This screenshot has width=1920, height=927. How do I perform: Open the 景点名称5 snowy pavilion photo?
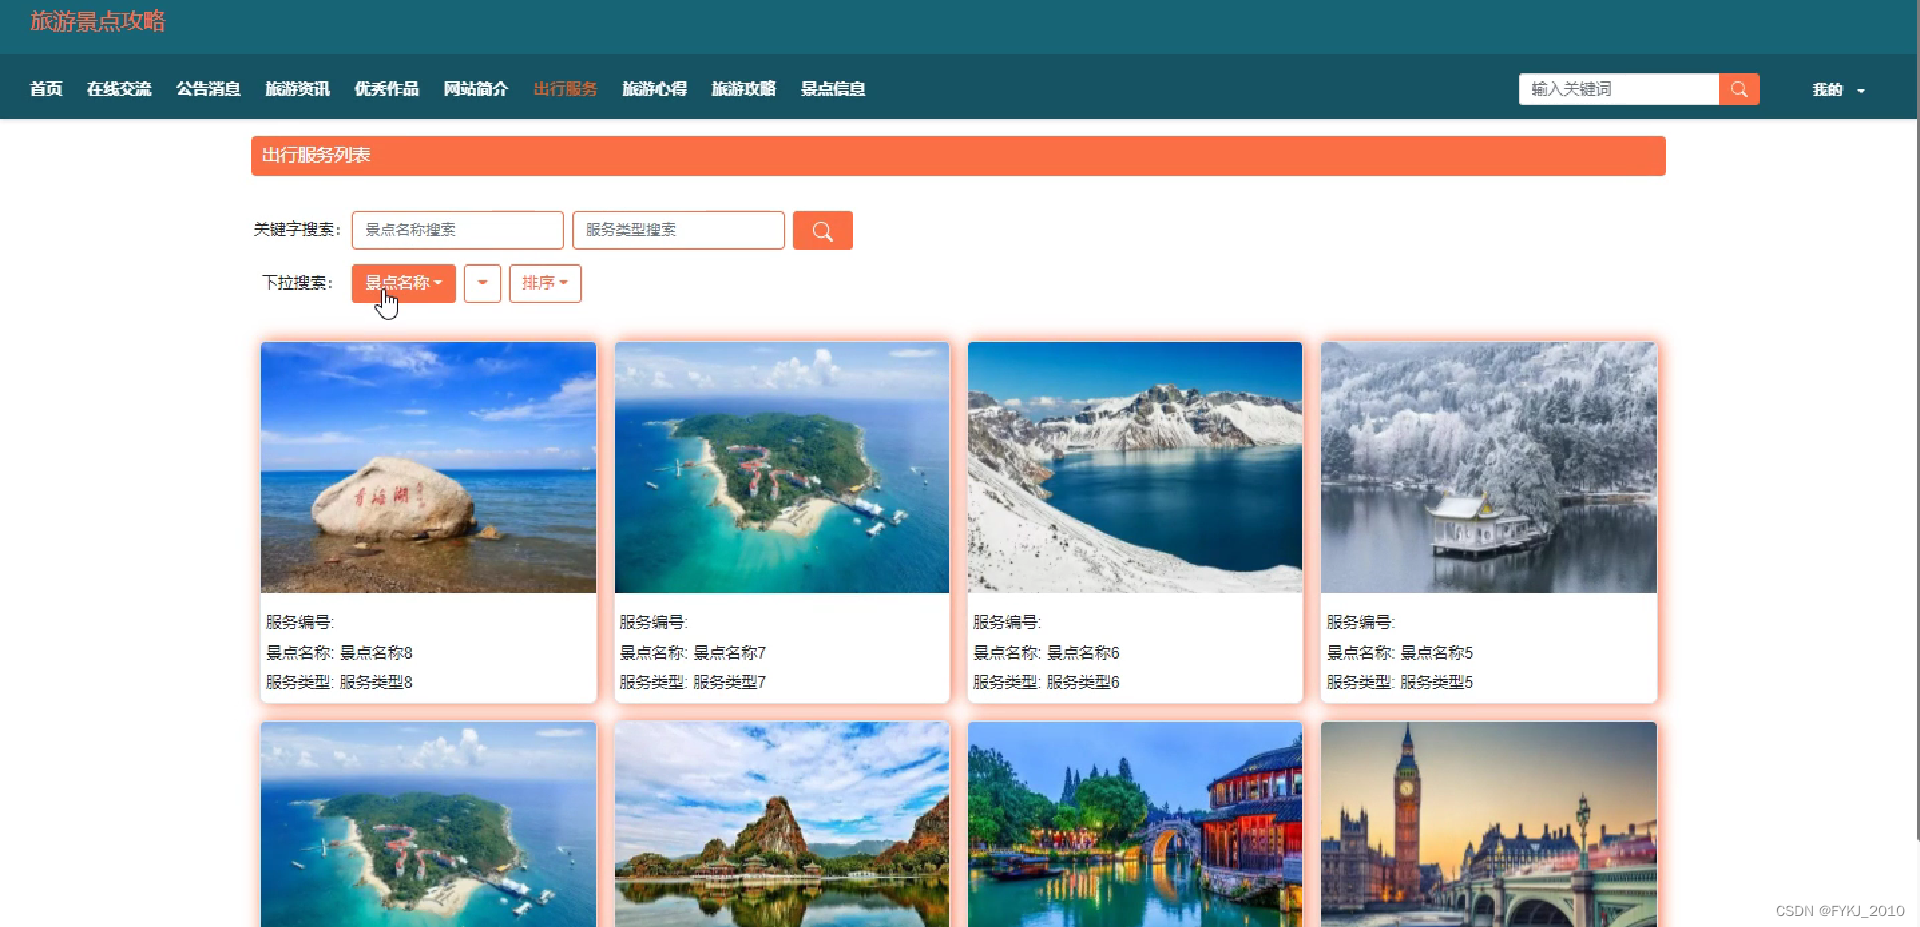point(1489,467)
